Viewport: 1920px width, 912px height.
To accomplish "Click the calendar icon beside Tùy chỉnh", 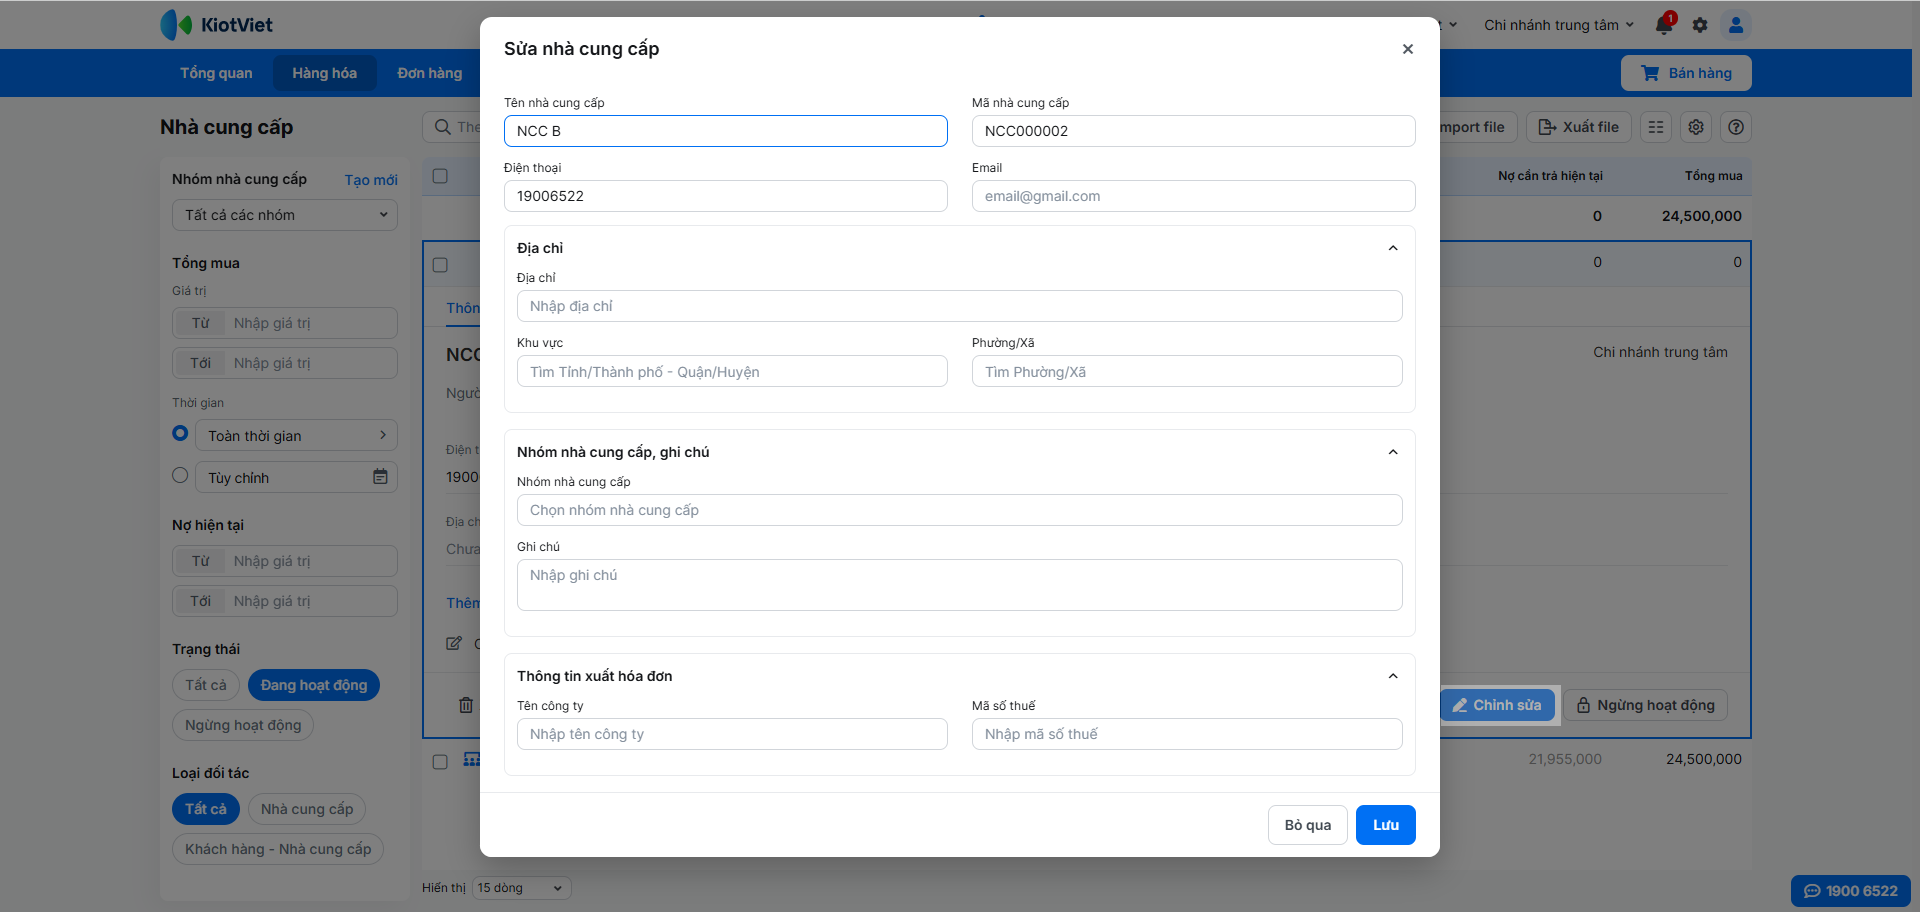I will (380, 477).
